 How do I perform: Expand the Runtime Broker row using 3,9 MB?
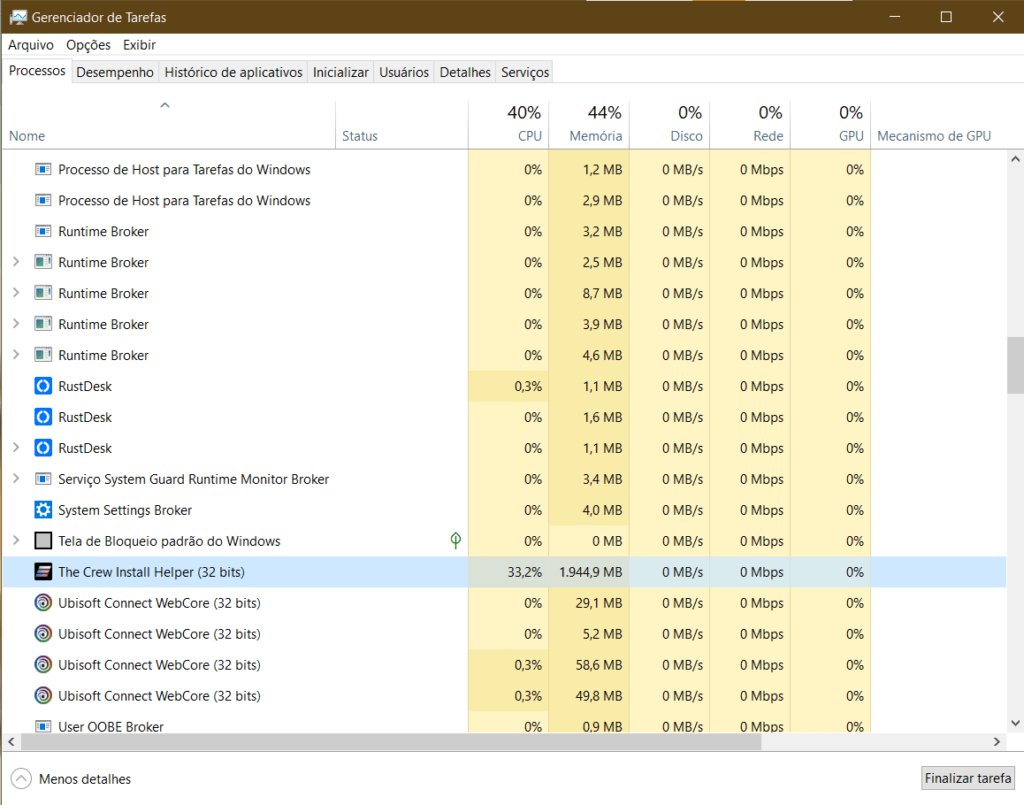(x=16, y=324)
